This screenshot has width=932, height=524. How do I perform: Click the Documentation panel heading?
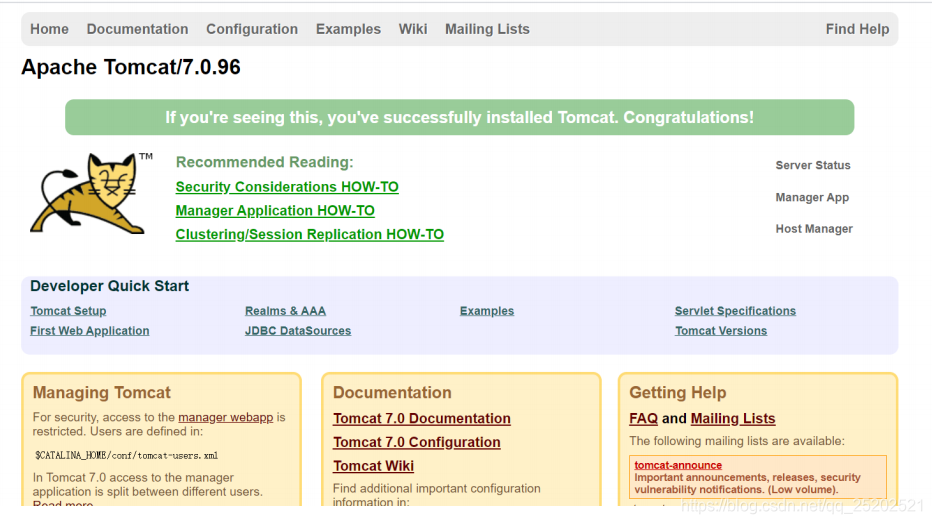pos(392,393)
